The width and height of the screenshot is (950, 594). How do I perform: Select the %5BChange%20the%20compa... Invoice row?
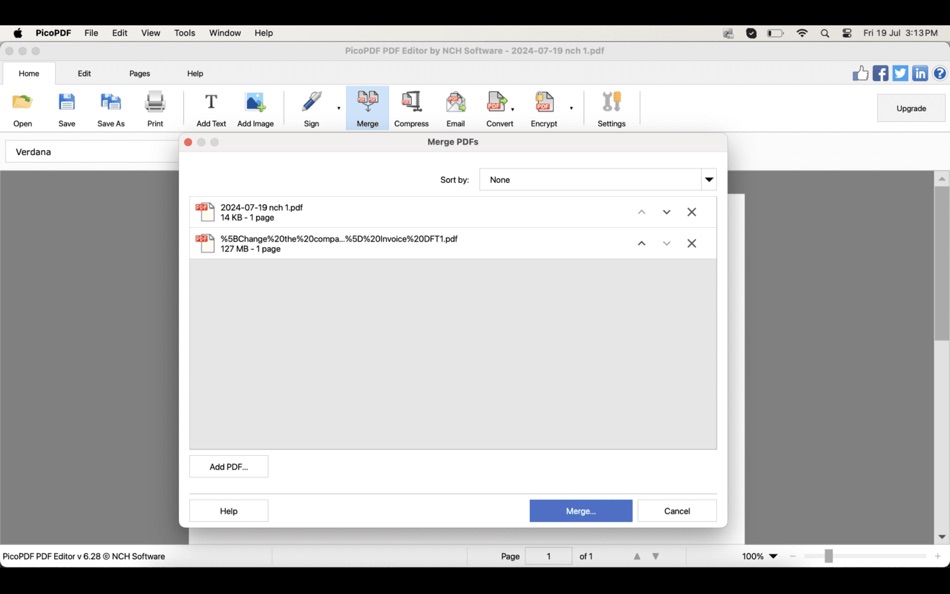(x=453, y=243)
